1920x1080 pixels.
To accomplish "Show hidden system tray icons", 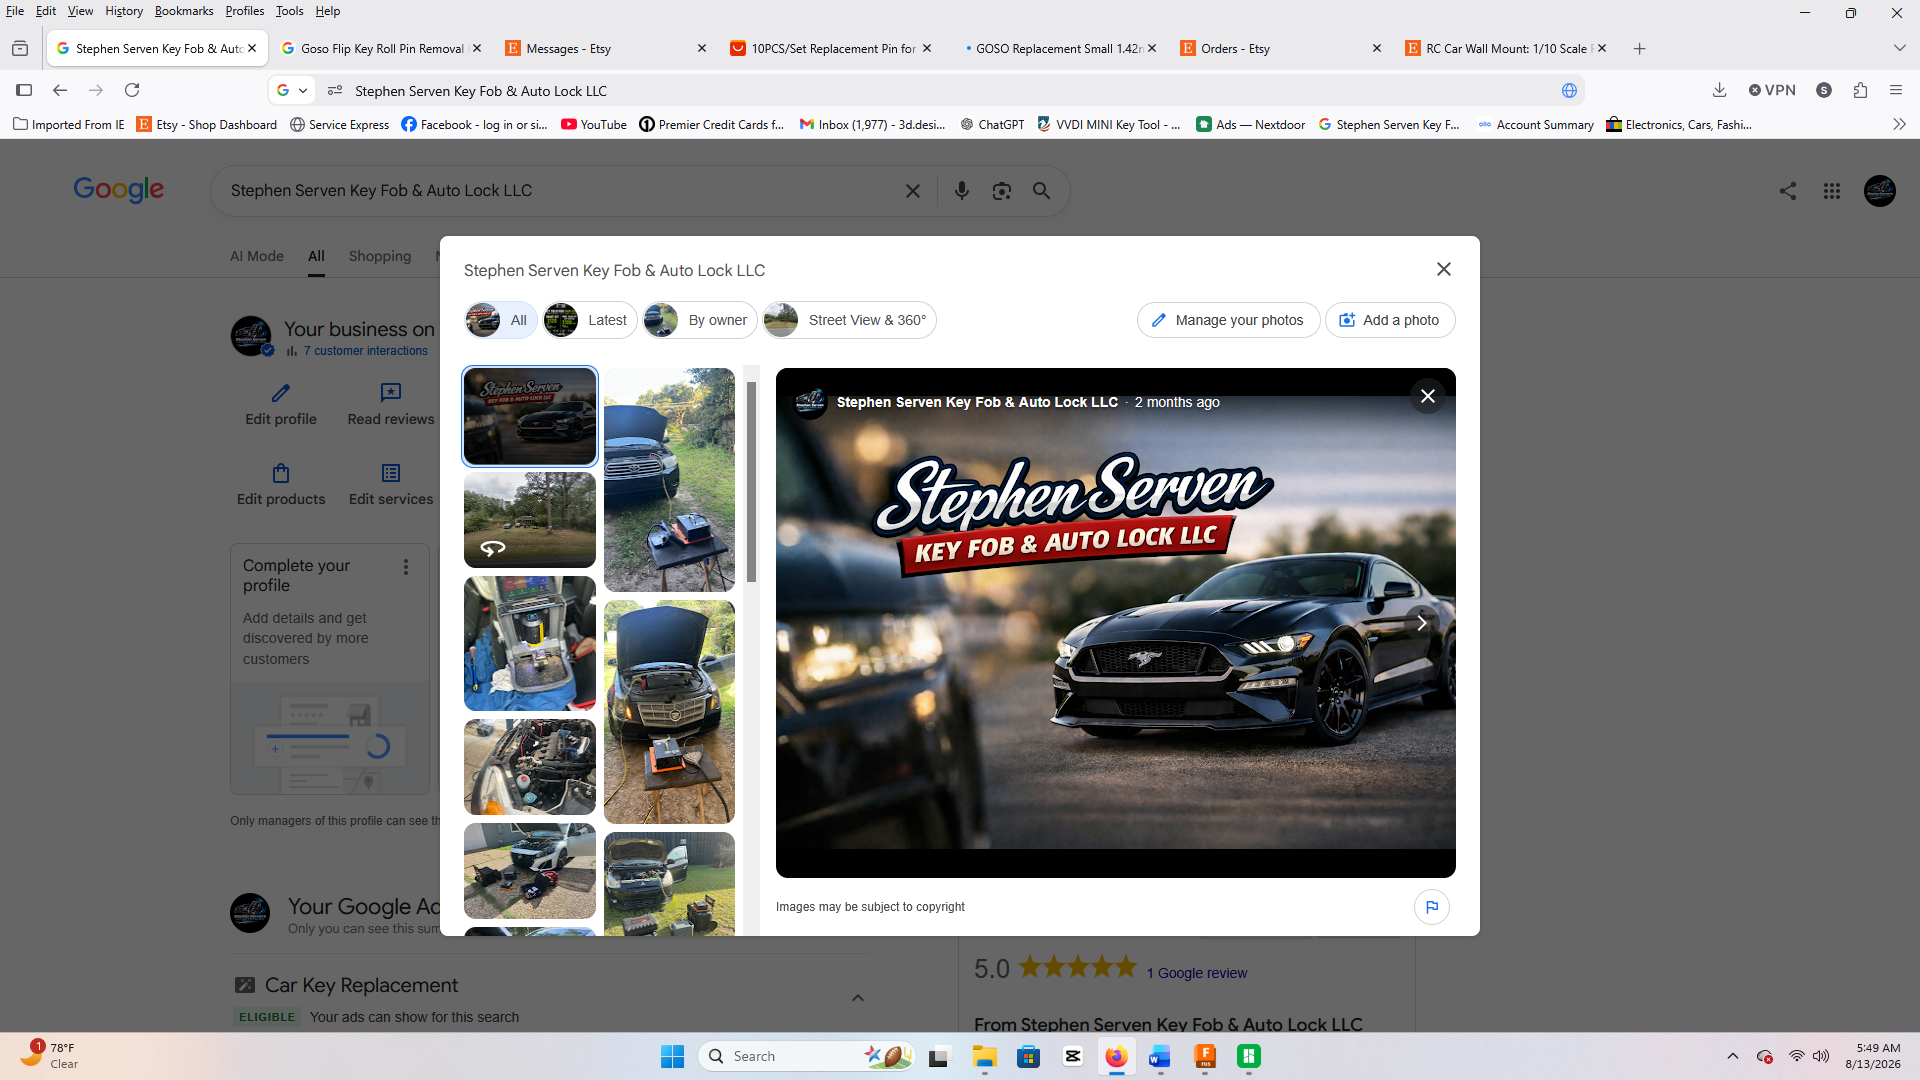I will tap(1733, 1056).
